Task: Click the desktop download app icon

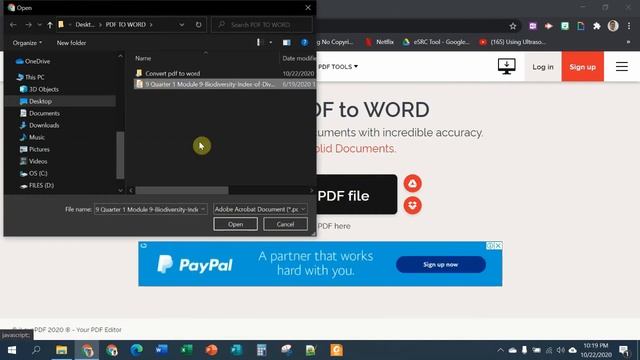Action: click(x=507, y=67)
